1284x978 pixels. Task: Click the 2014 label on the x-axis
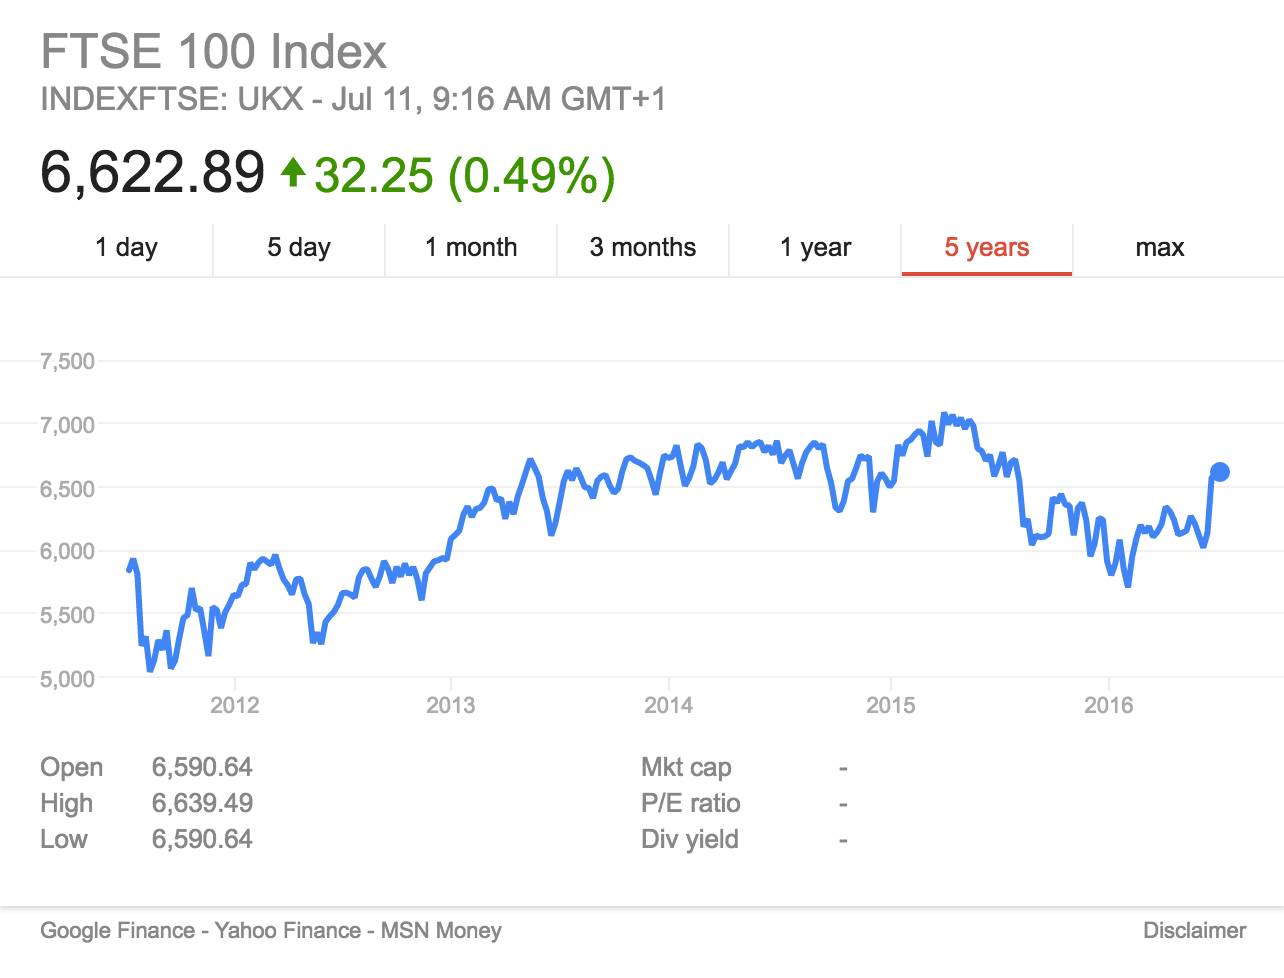669,706
